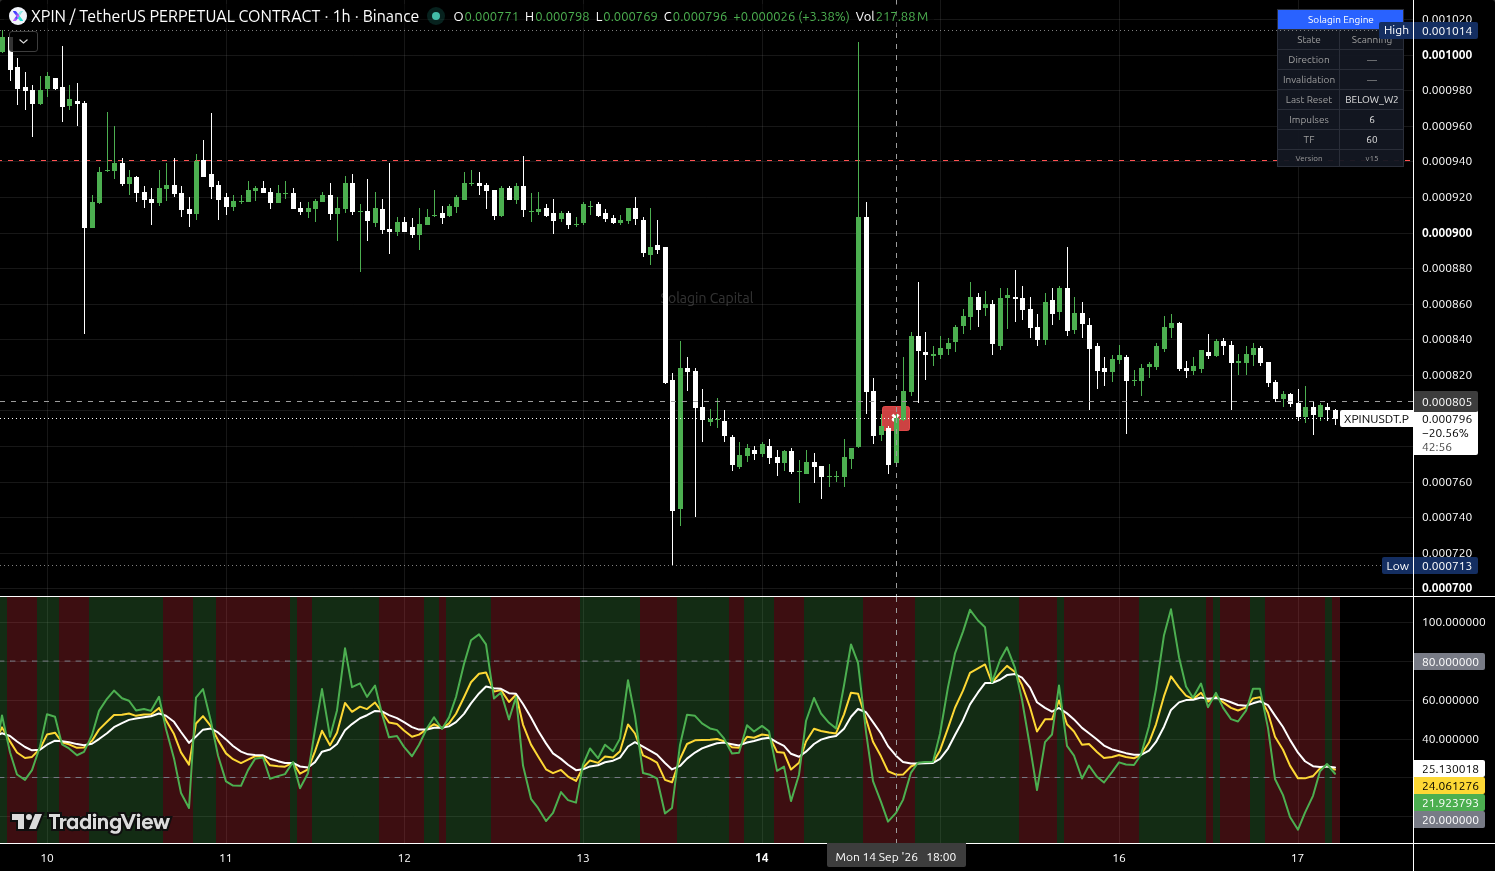Screen dimensions: 1495x871
Task: Select the close value C0.000796
Action: point(695,16)
